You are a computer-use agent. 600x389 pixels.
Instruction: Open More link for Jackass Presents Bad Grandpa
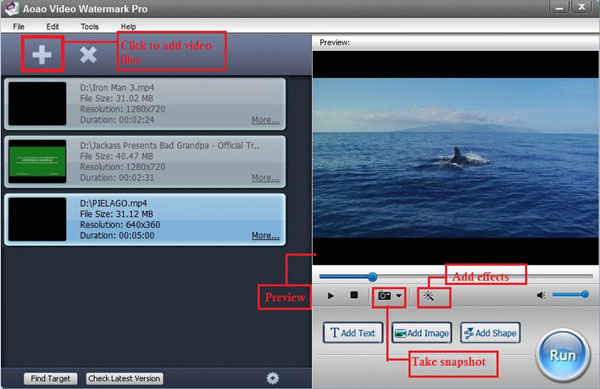tap(265, 177)
